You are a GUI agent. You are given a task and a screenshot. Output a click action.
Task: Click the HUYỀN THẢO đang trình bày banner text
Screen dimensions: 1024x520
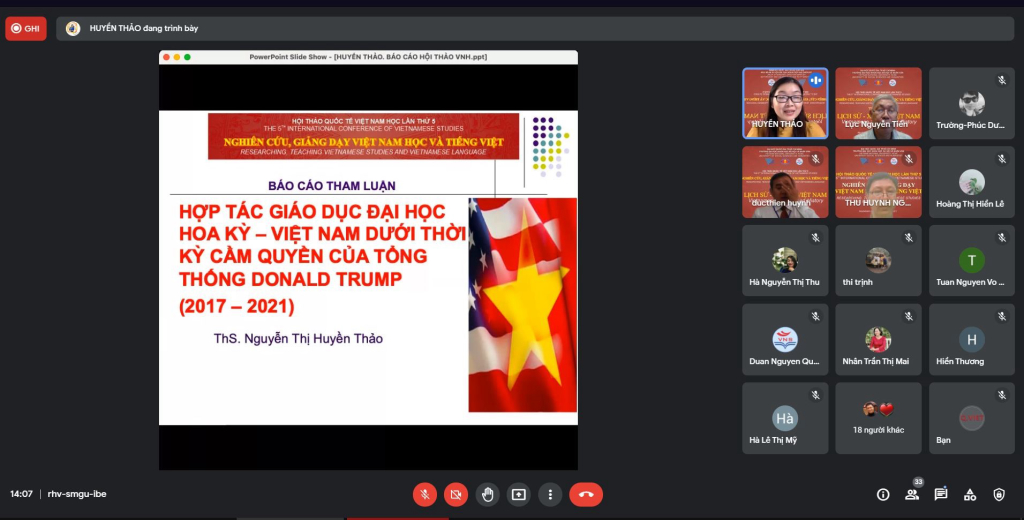point(144,29)
